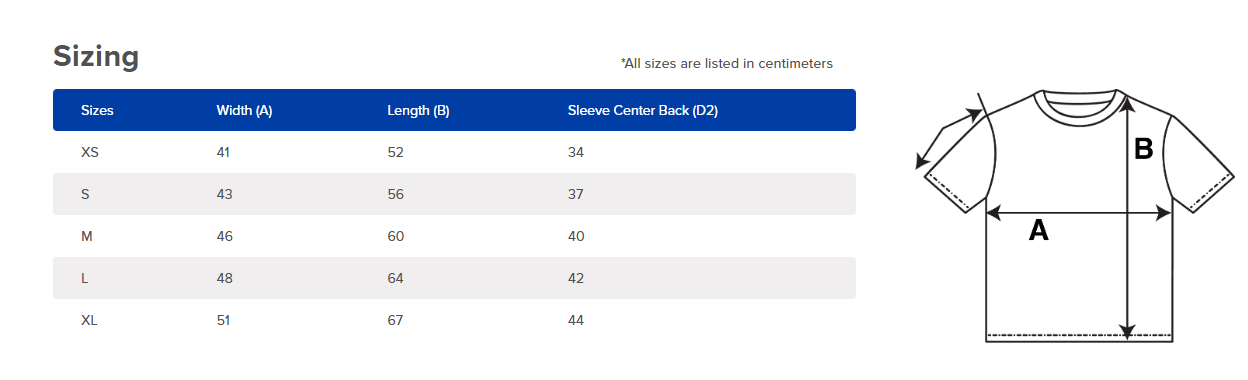Click the Sizing heading
The height and width of the screenshot is (380, 1248).
[x=96, y=57]
